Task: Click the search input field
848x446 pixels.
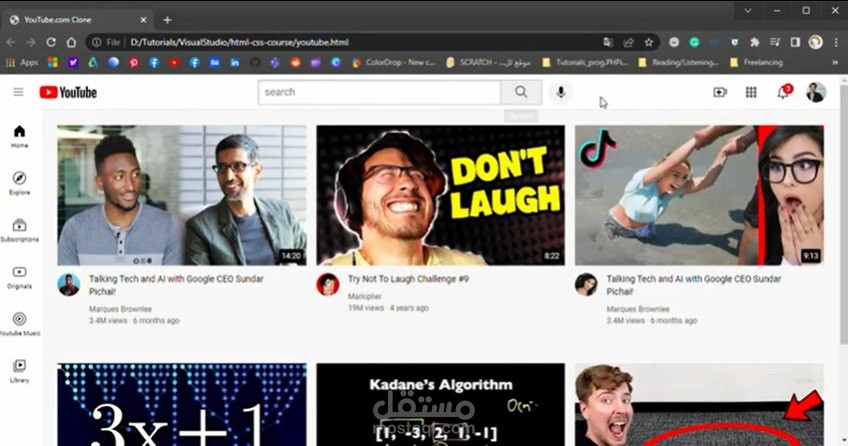Action: pyautogui.click(x=380, y=92)
